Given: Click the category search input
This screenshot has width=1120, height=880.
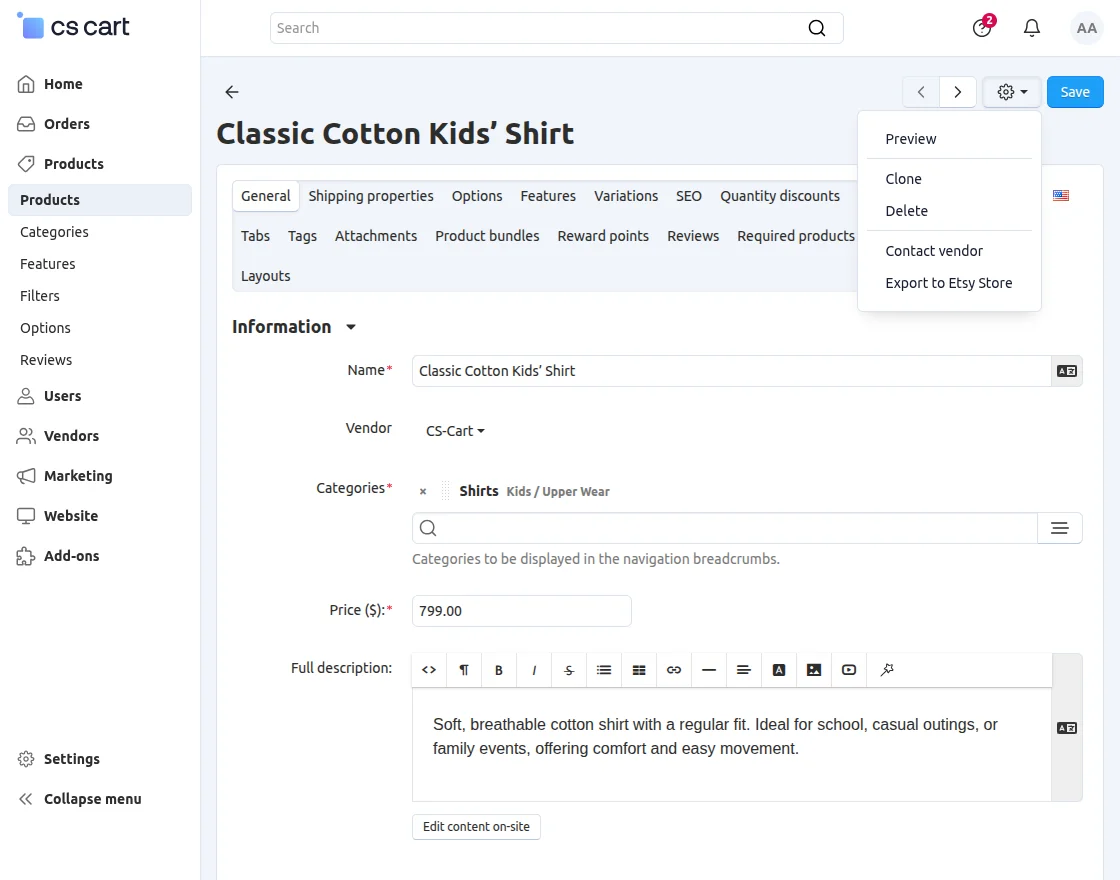Looking at the screenshot, I should tap(725, 528).
